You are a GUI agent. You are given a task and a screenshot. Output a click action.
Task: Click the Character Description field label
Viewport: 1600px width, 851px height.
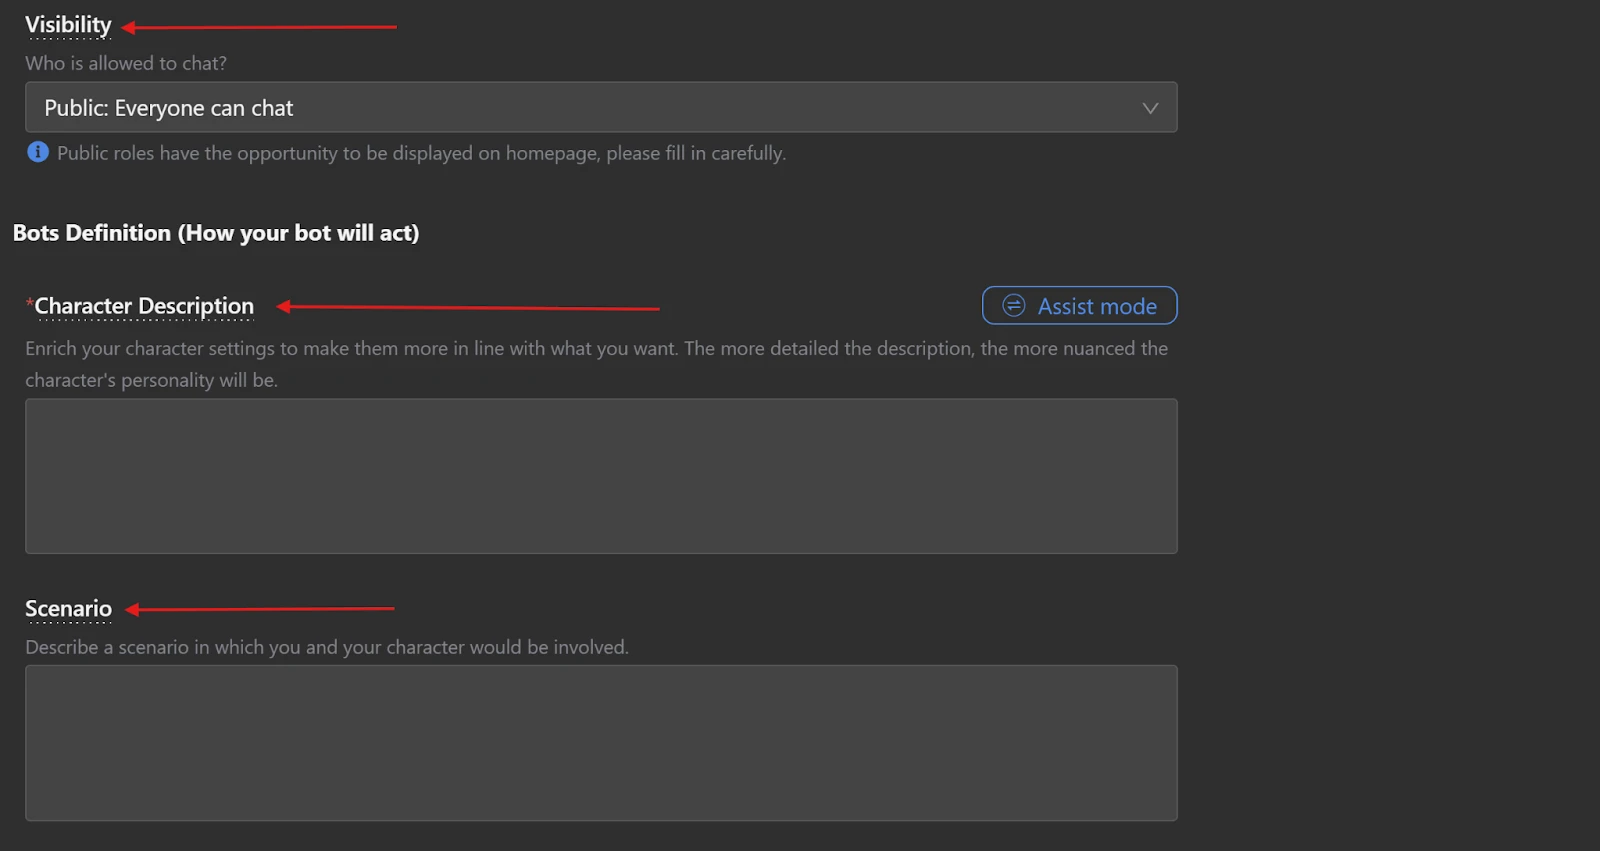pyautogui.click(x=145, y=306)
